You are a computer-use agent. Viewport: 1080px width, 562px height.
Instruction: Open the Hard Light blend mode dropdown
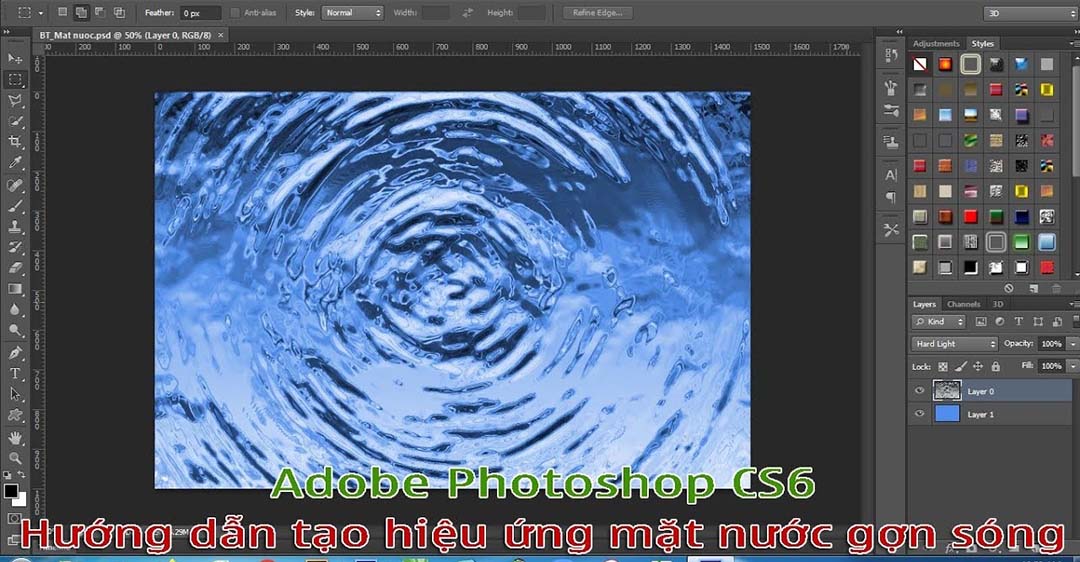pos(954,344)
